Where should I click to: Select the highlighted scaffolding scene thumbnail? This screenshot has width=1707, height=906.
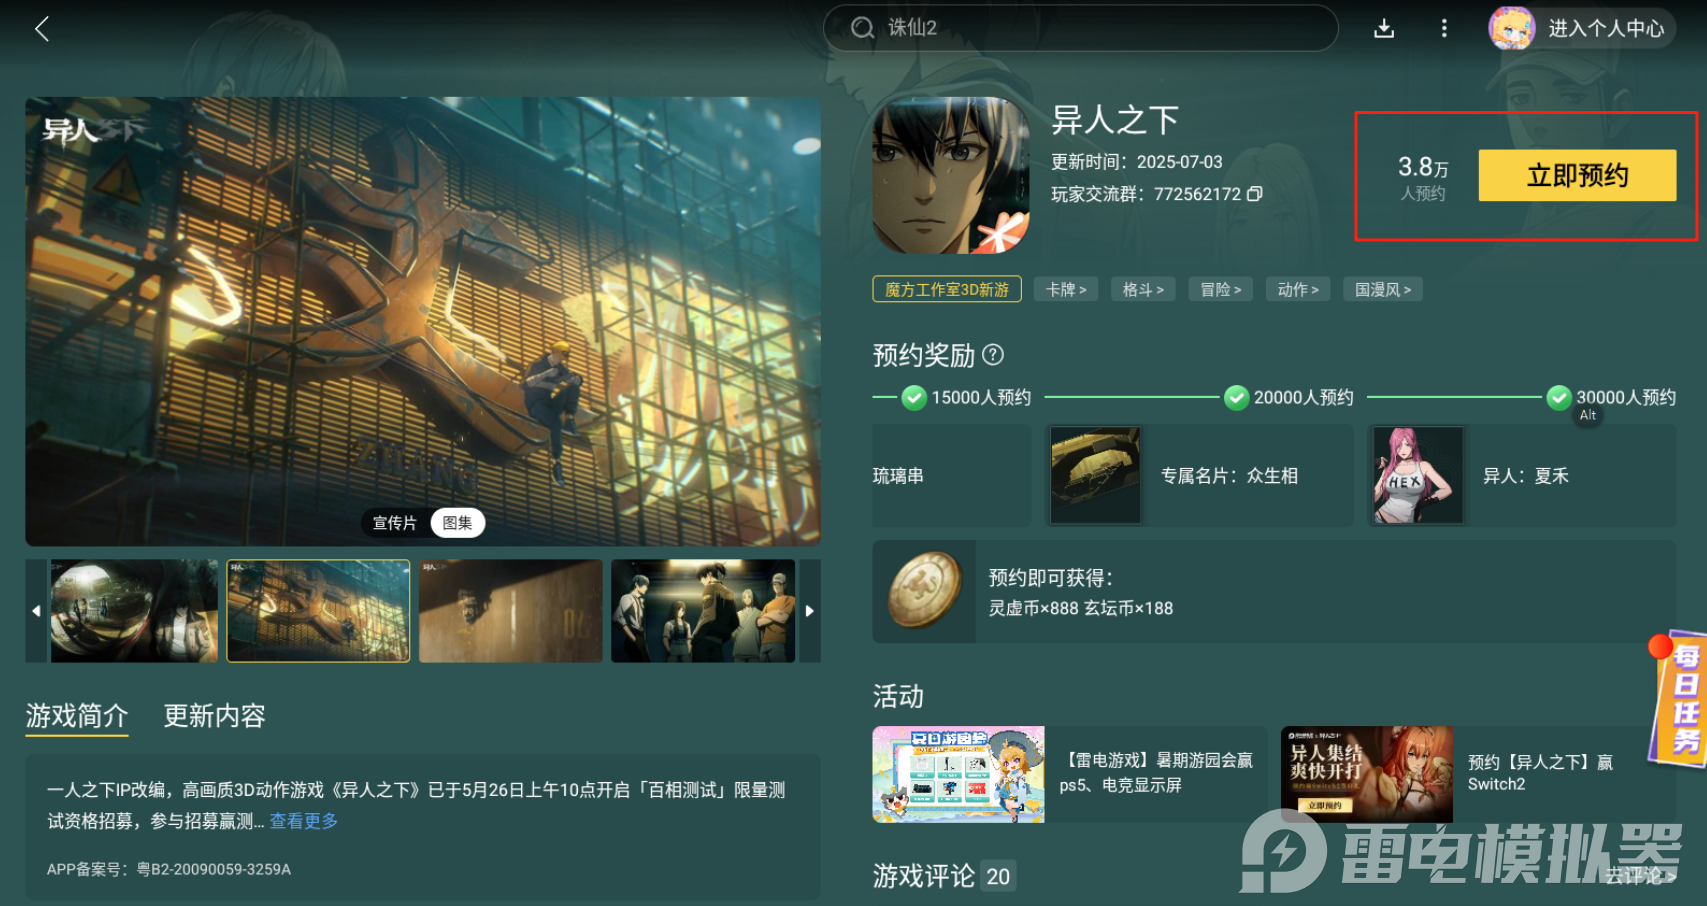pyautogui.click(x=319, y=611)
